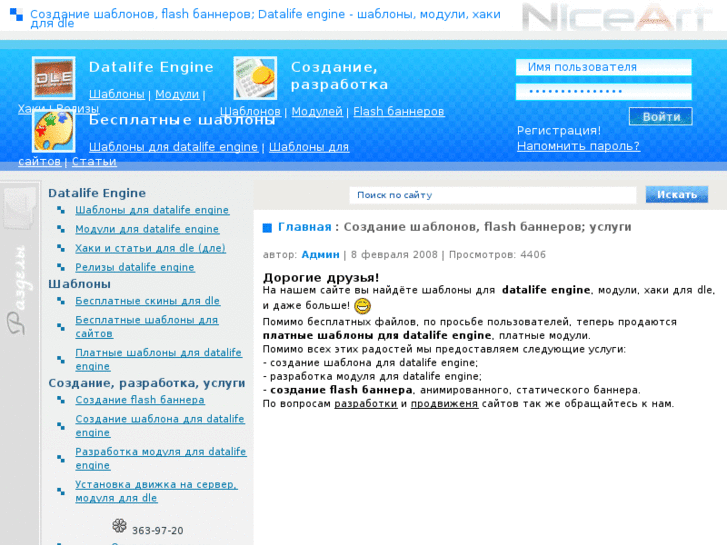Click Создание, разработка, услуги sidebar heading
The image size is (727, 545).
click(147, 383)
